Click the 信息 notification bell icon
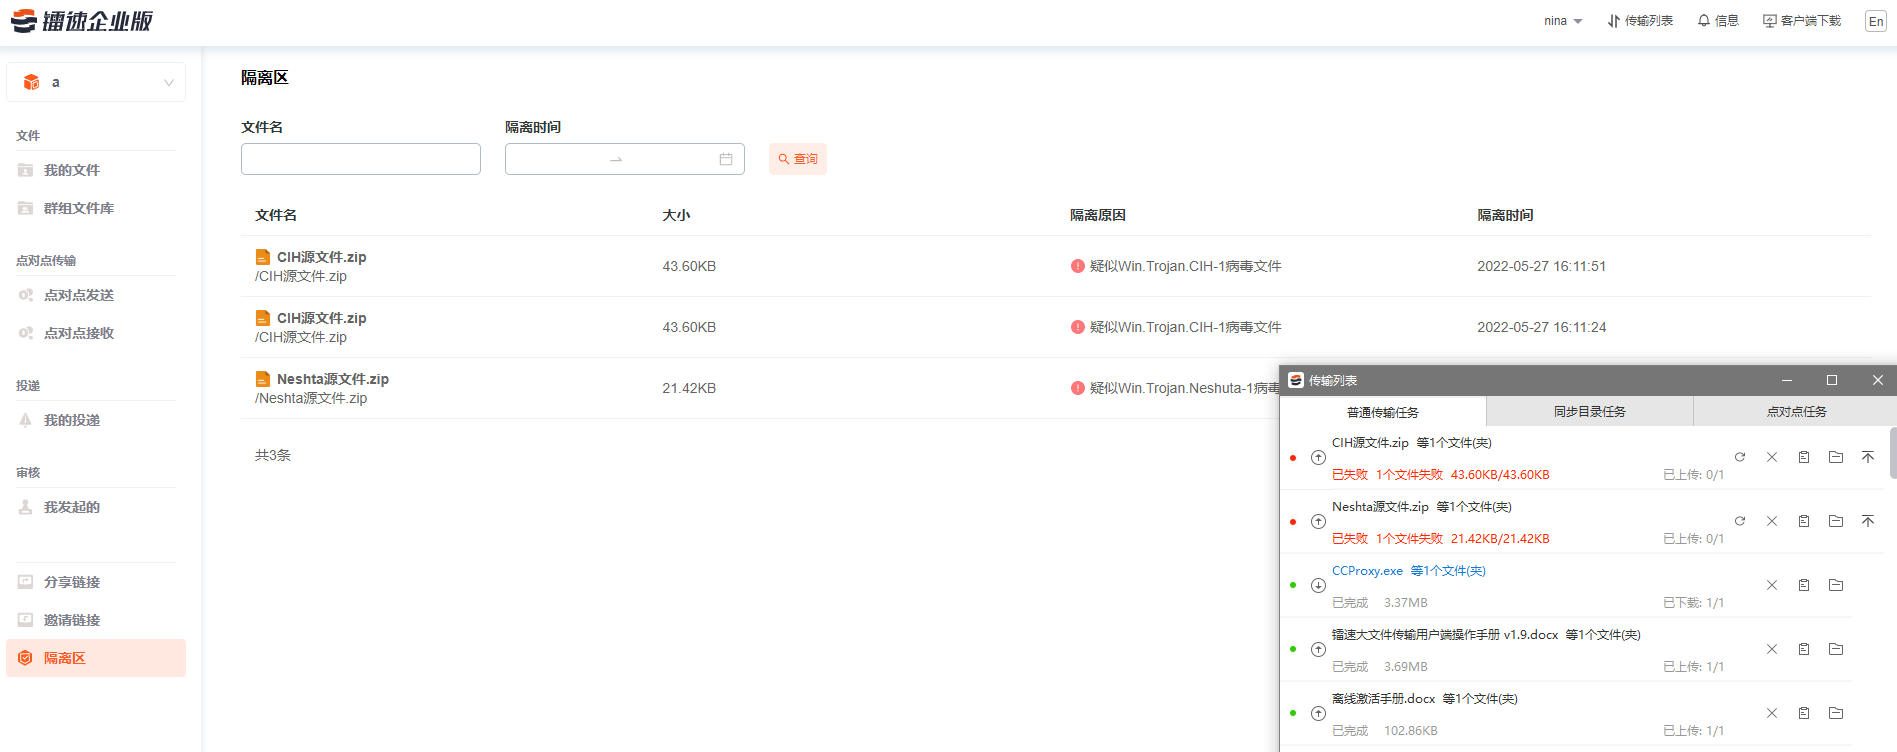Viewport: 1897px width, 752px height. 1704,21
